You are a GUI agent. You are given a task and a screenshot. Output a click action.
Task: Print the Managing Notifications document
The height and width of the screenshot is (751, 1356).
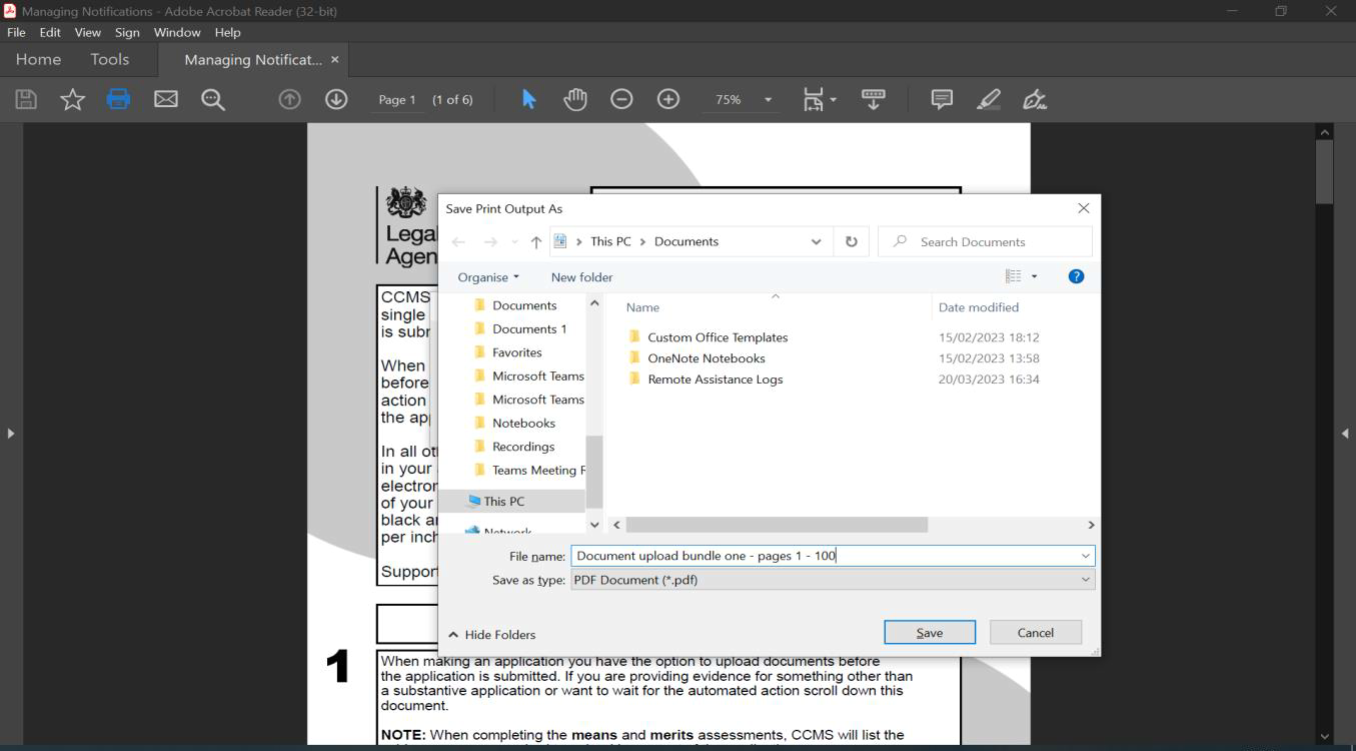pos(118,99)
